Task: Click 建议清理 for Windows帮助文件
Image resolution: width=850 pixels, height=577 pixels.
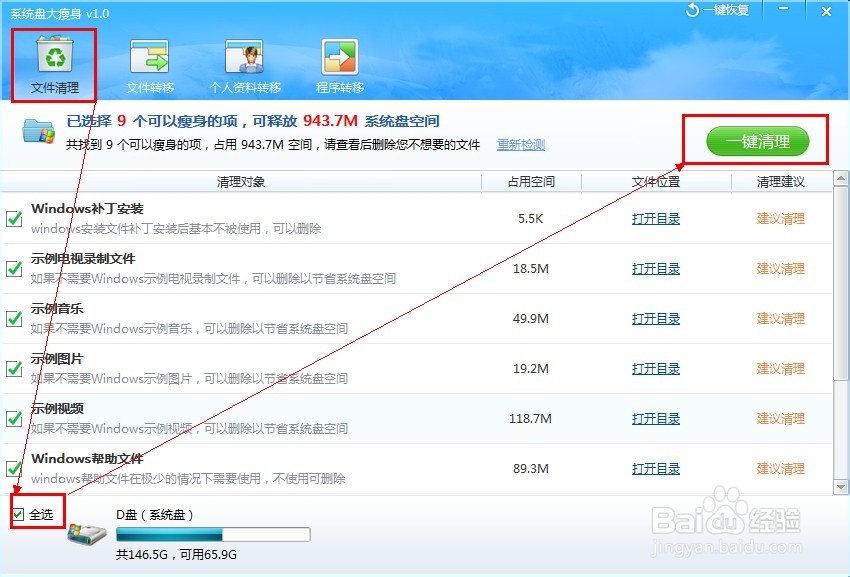Action: pos(781,468)
